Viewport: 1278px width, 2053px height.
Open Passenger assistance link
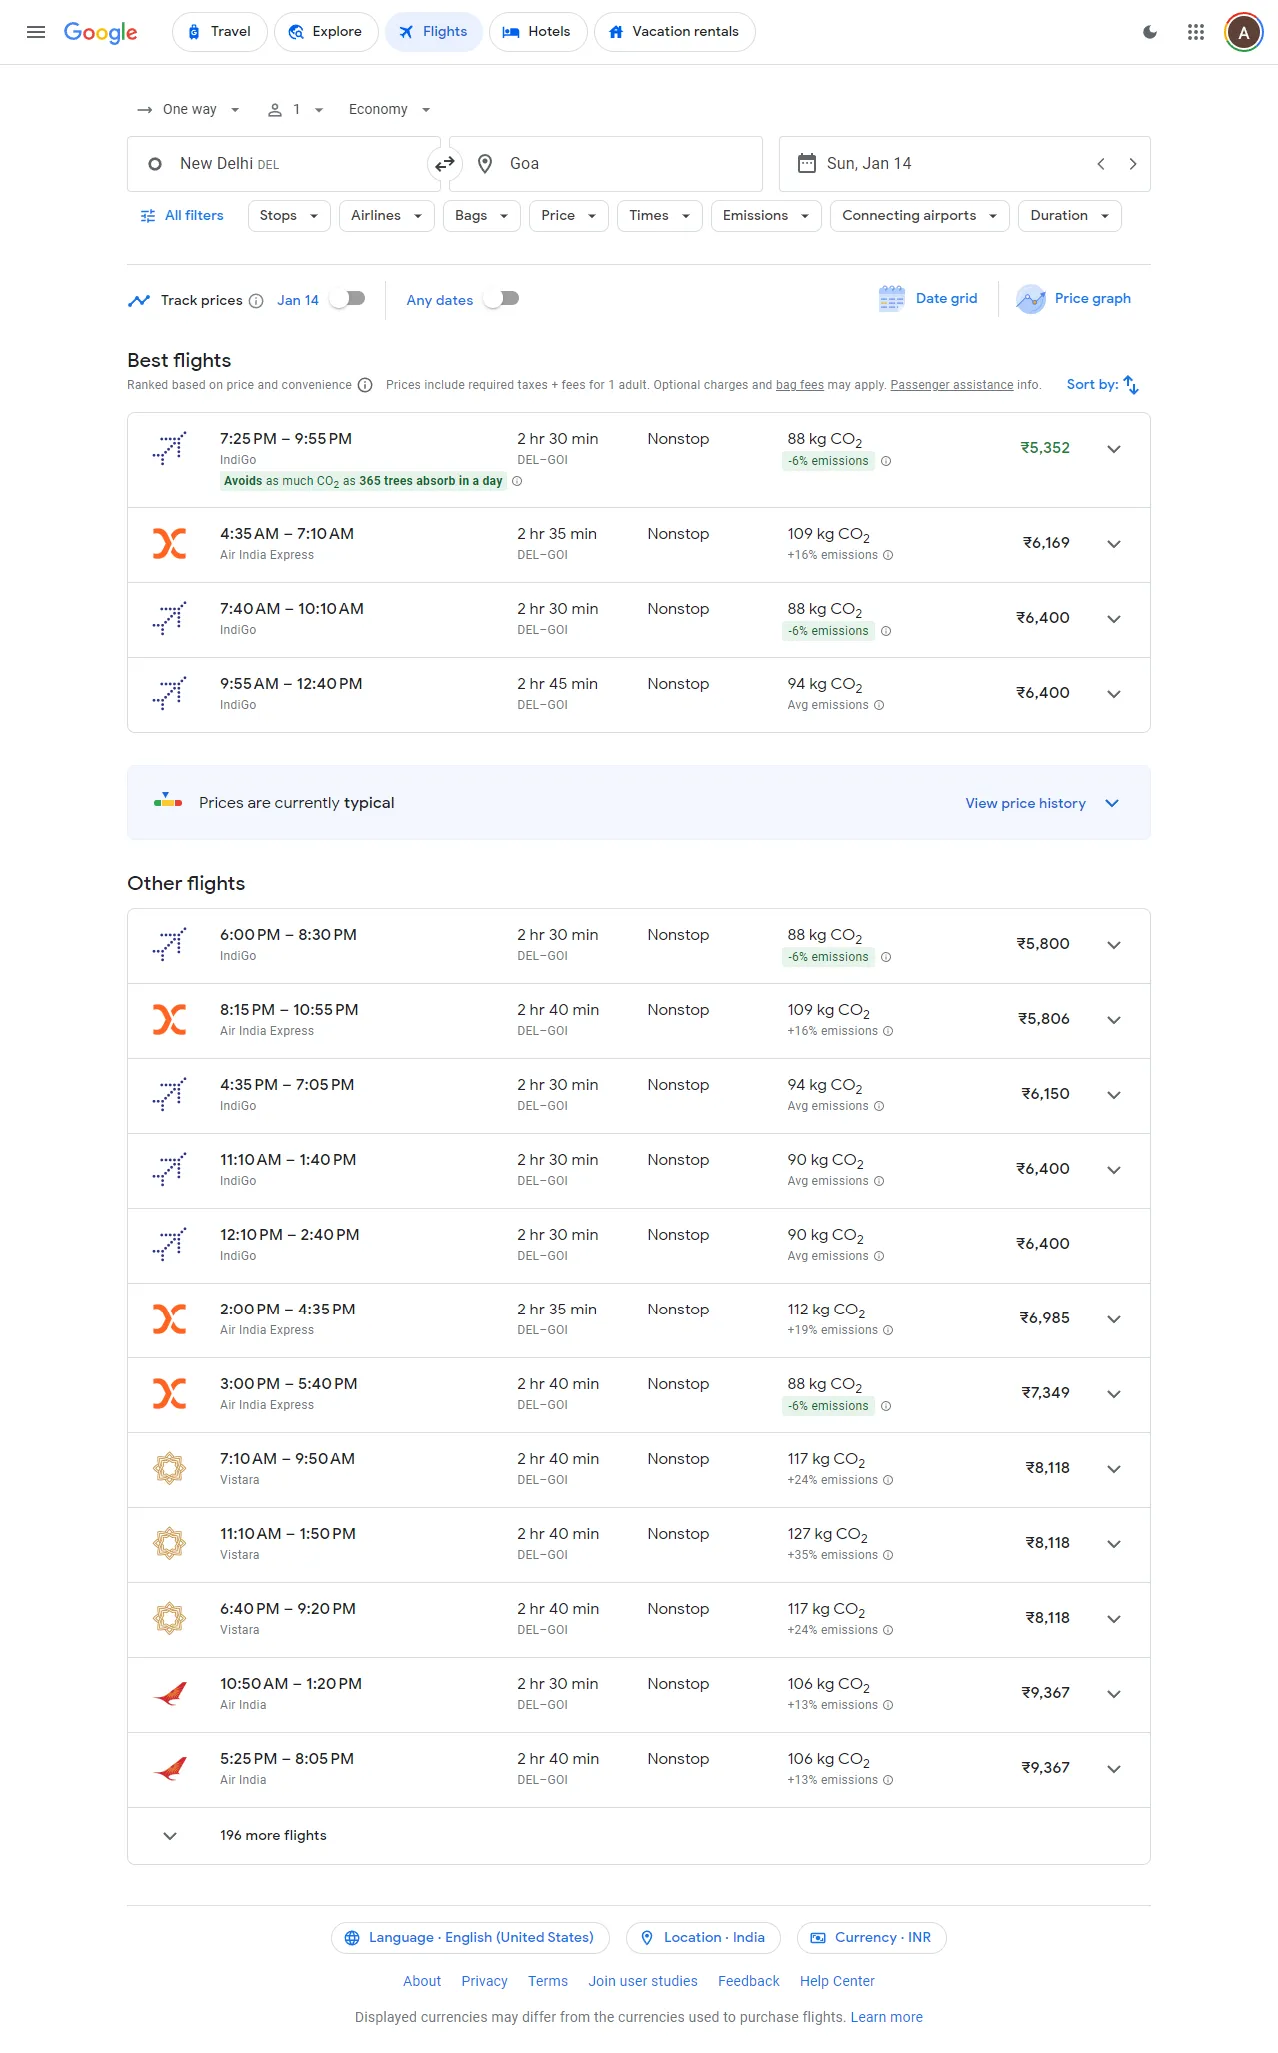[952, 385]
